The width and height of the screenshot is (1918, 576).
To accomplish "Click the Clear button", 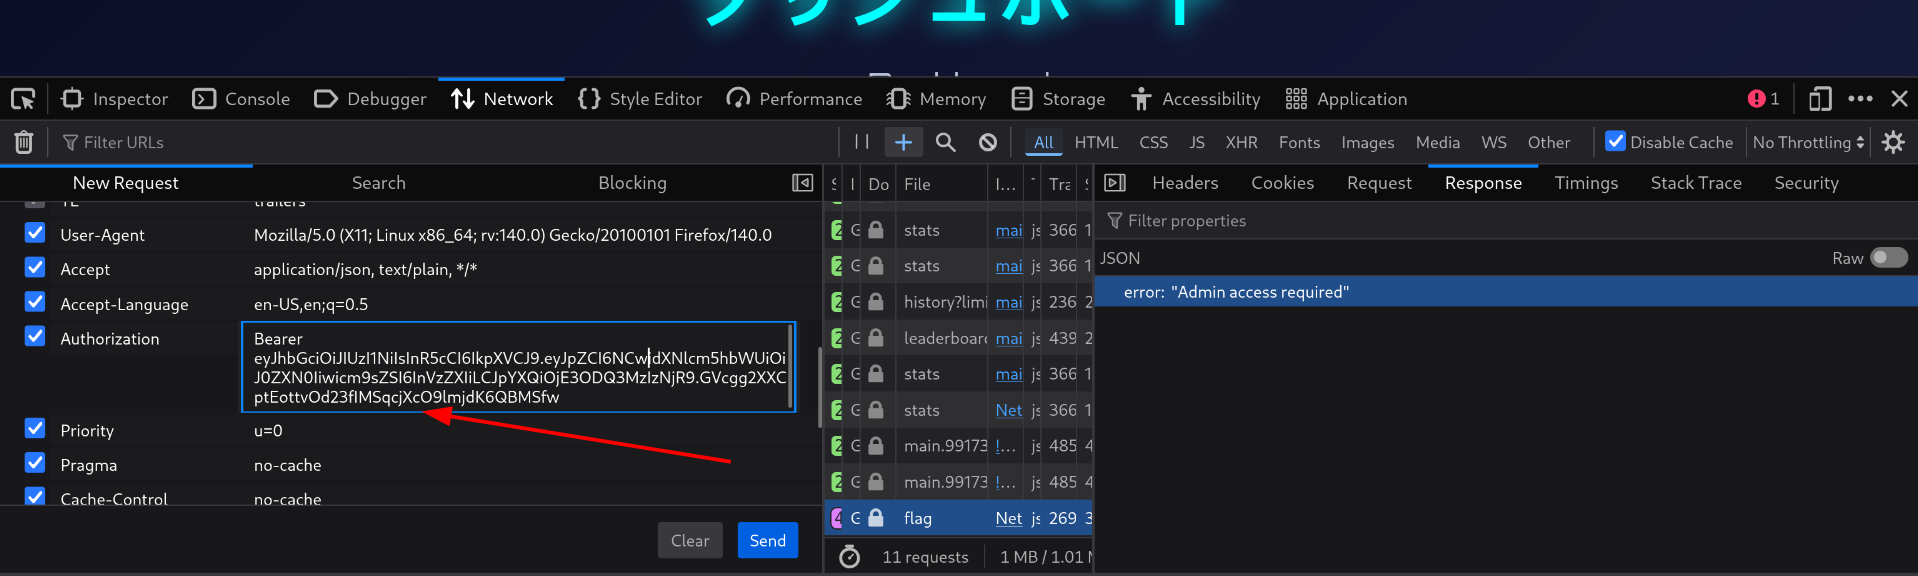I will [x=690, y=540].
